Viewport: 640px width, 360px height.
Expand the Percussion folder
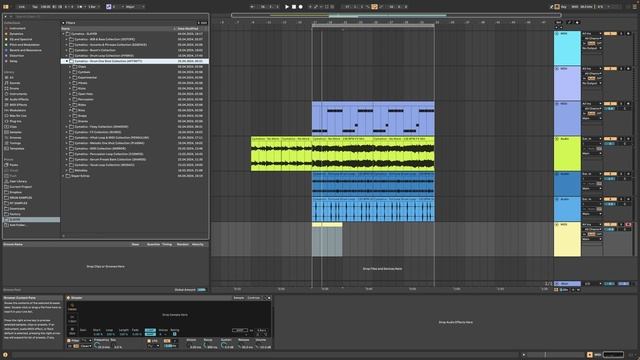pos(70,99)
